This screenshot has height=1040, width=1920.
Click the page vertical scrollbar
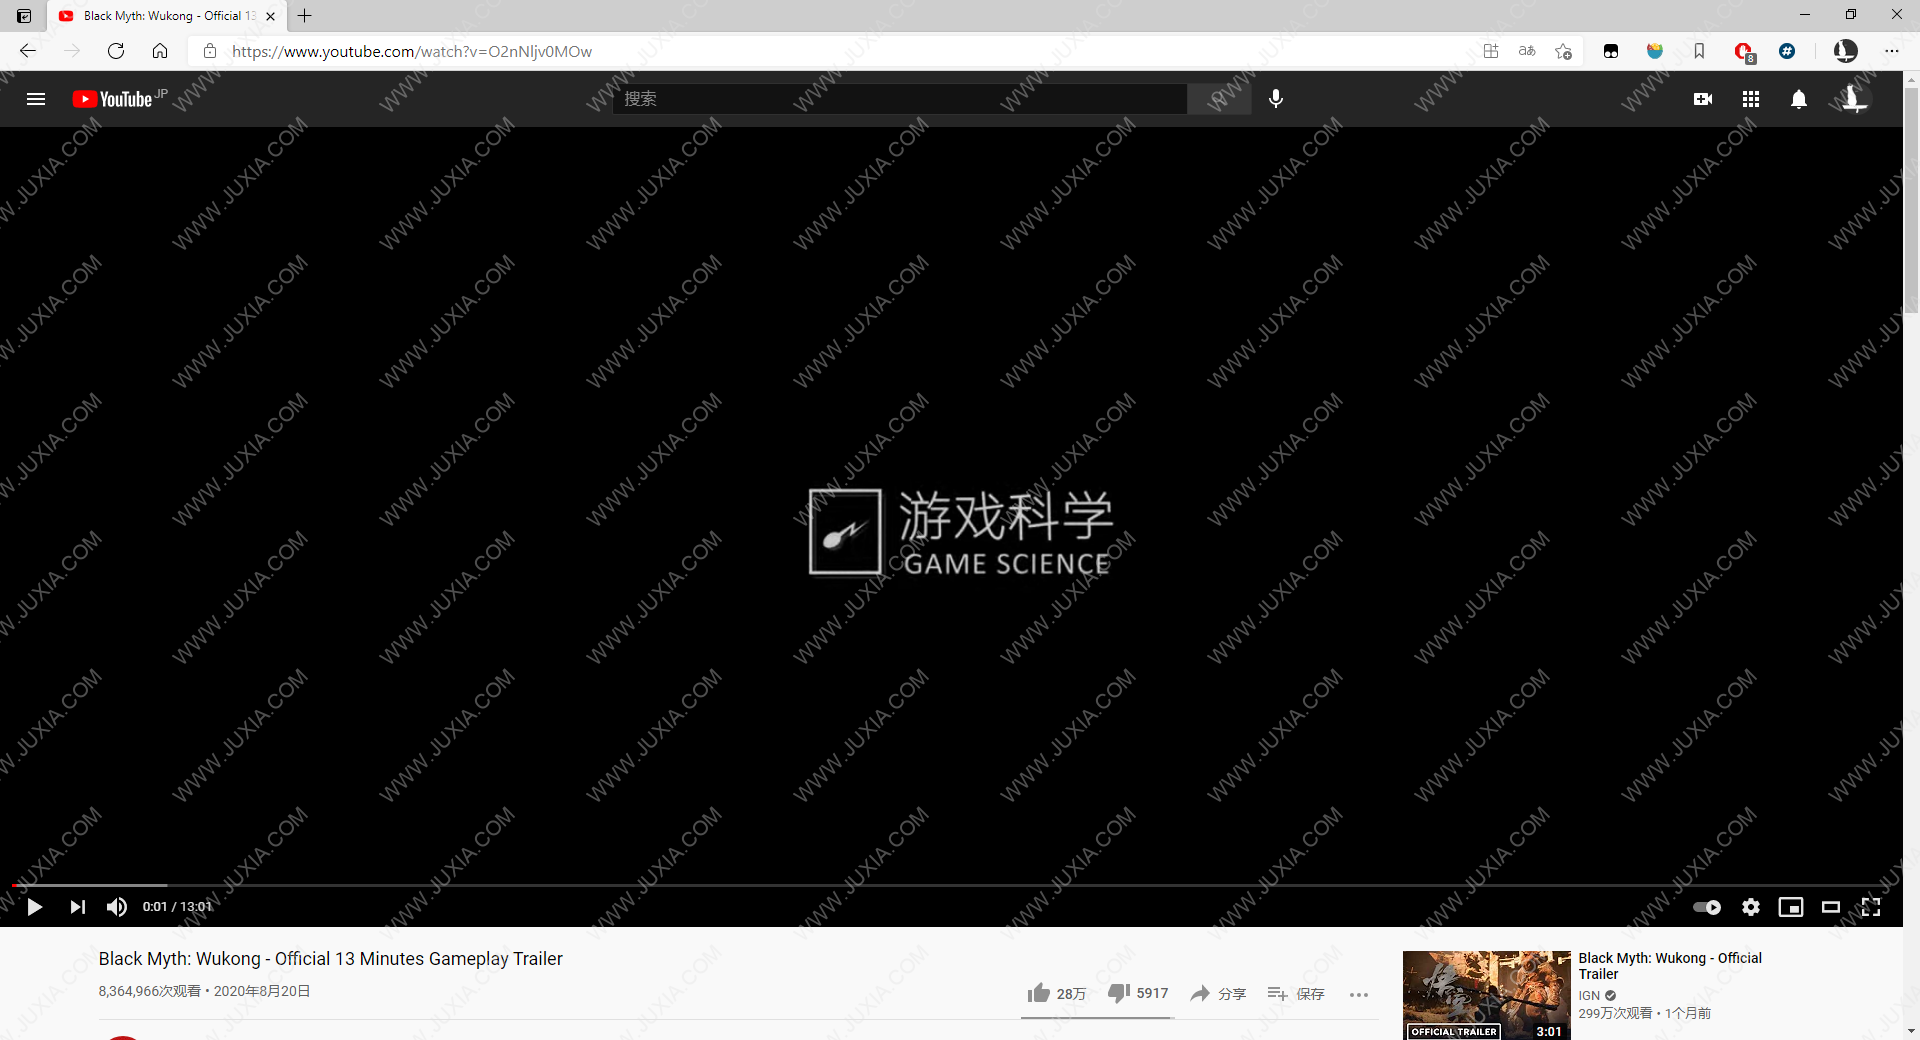(x=1911, y=200)
